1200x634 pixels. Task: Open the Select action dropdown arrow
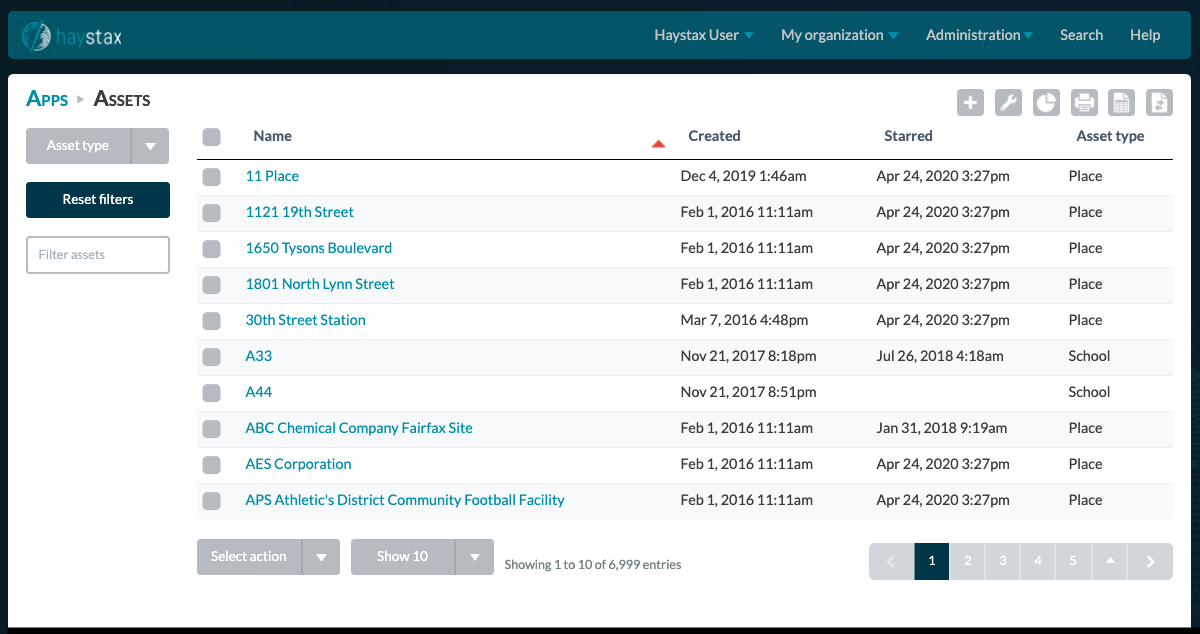(x=321, y=557)
